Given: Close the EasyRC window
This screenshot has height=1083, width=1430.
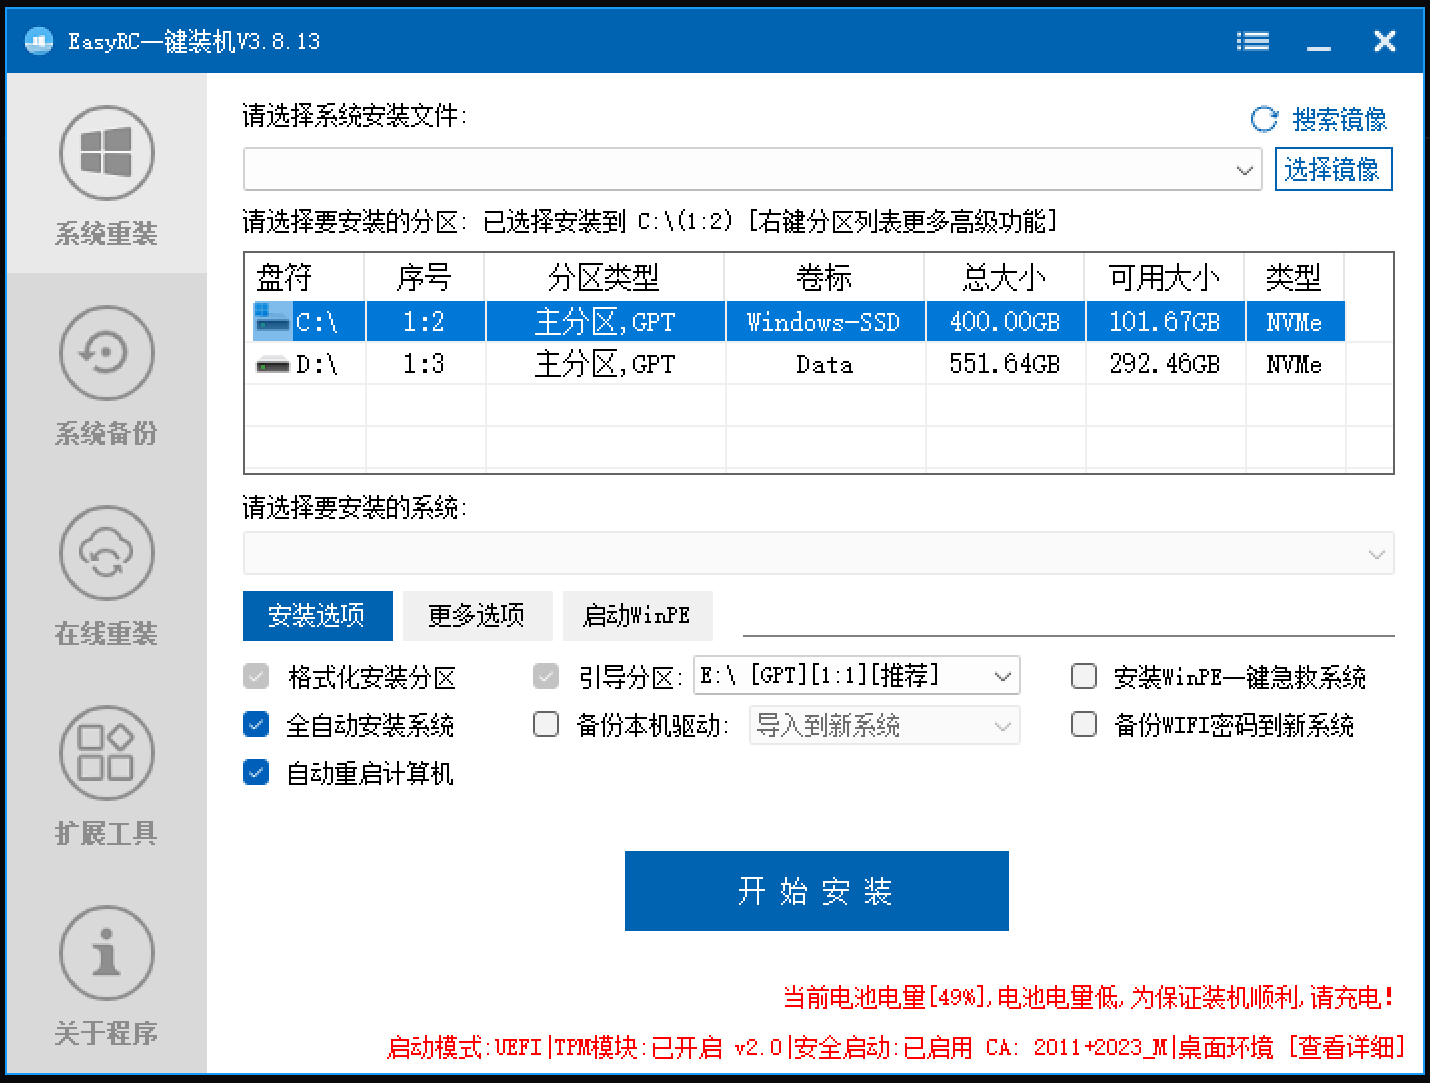Looking at the screenshot, I should tap(1385, 41).
